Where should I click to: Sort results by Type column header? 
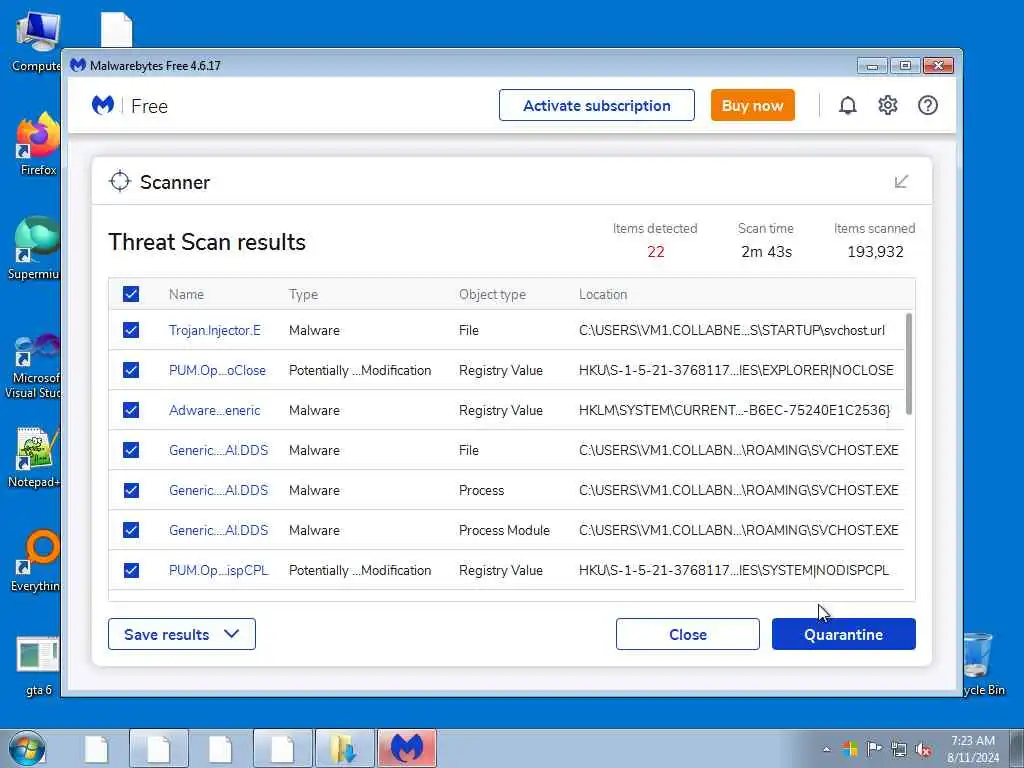click(x=303, y=295)
